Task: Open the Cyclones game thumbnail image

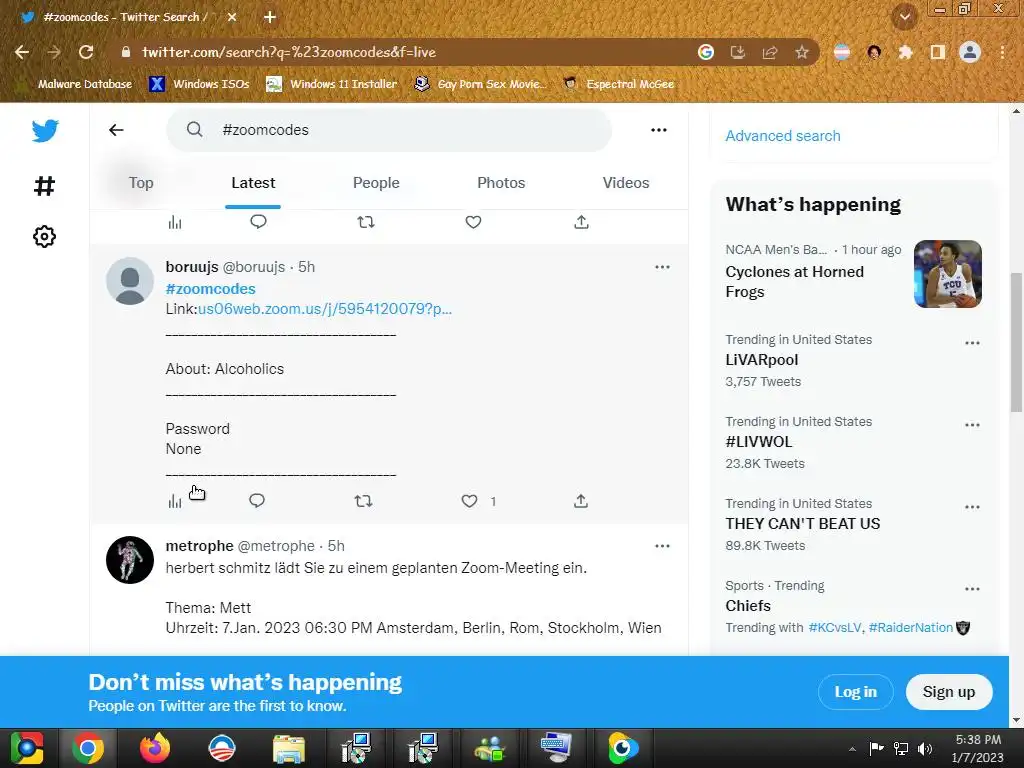Action: tap(948, 274)
